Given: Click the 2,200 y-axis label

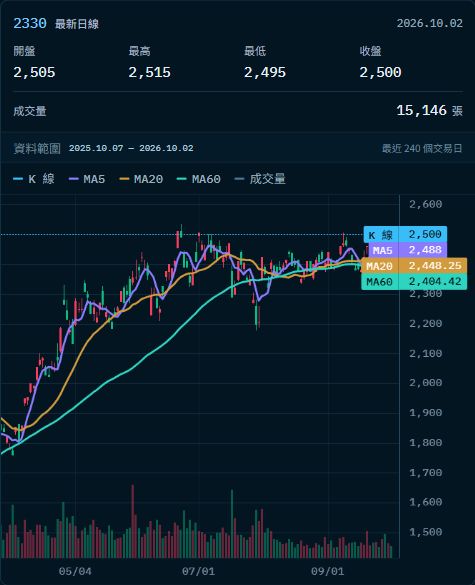Looking at the screenshot, I should (x=426, y=323).
